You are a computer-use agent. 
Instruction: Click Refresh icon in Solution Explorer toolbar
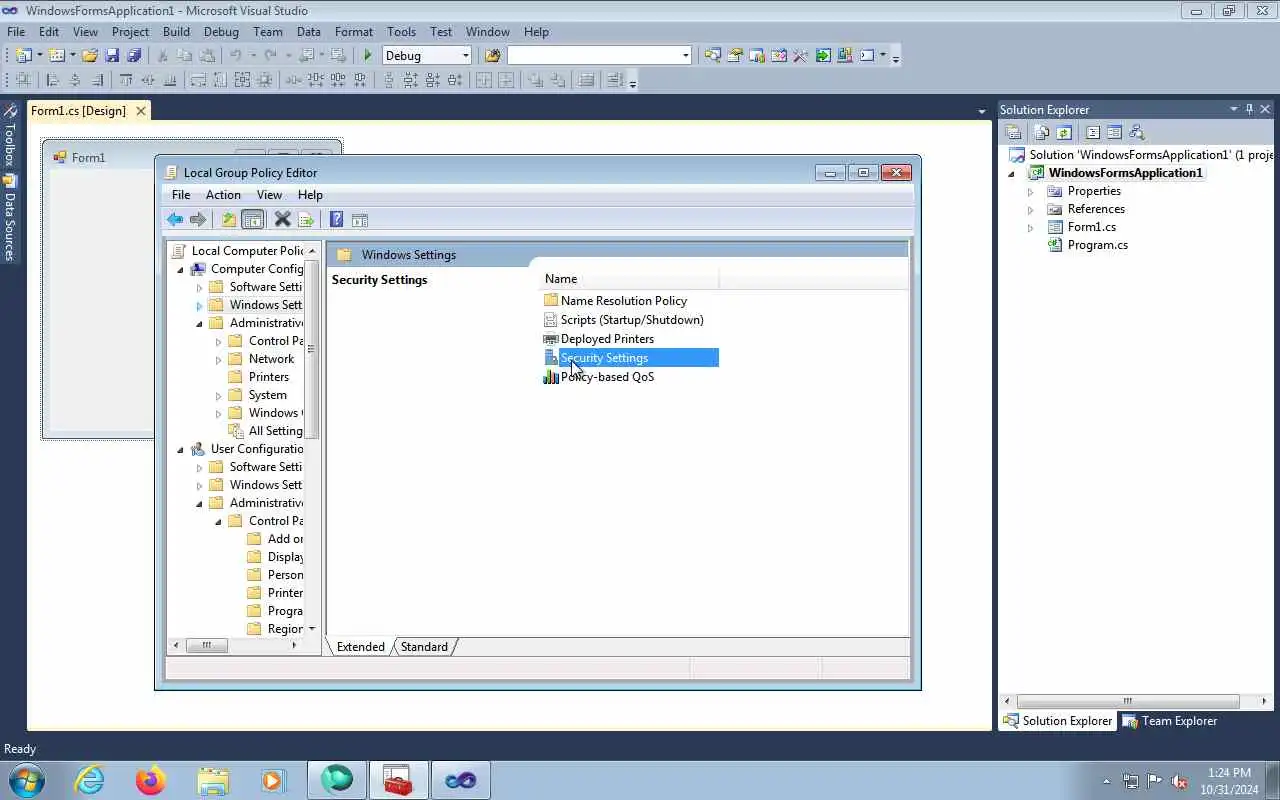(1064, 132)
